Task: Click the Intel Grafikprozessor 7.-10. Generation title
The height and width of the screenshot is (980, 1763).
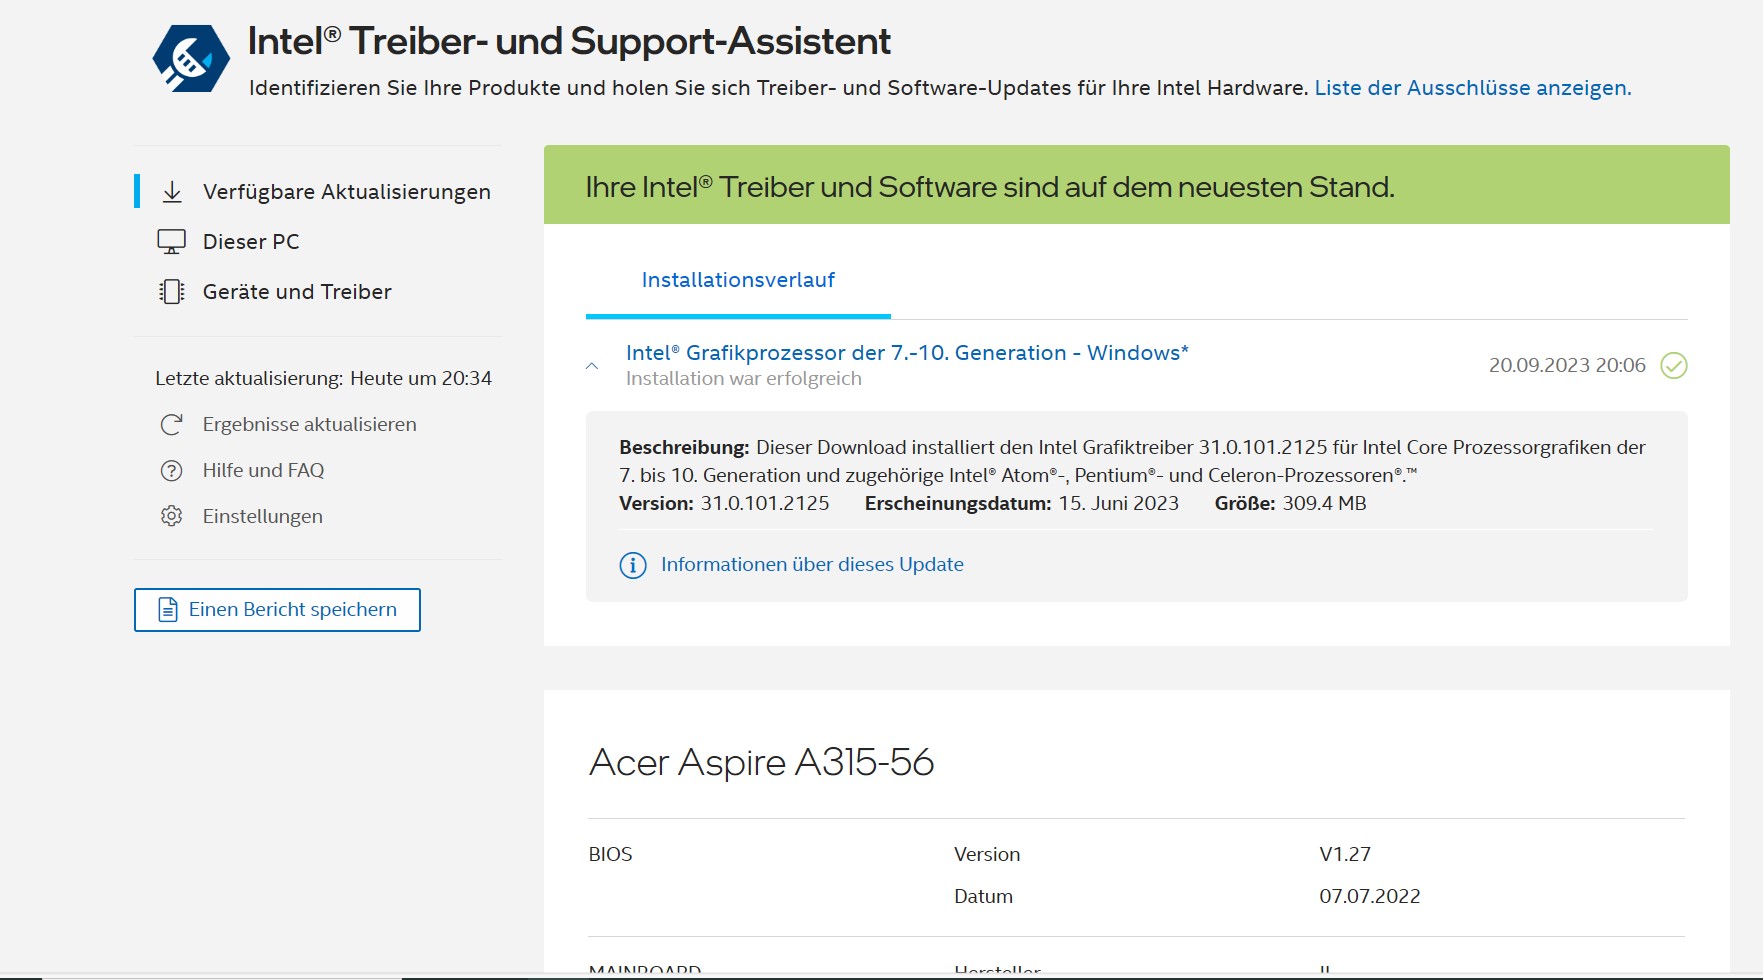Action: point(906,353)
